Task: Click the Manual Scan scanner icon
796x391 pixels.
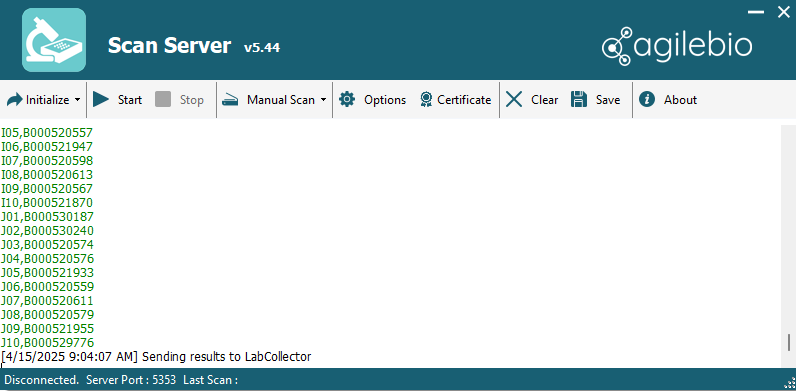Action: point(230,100)
